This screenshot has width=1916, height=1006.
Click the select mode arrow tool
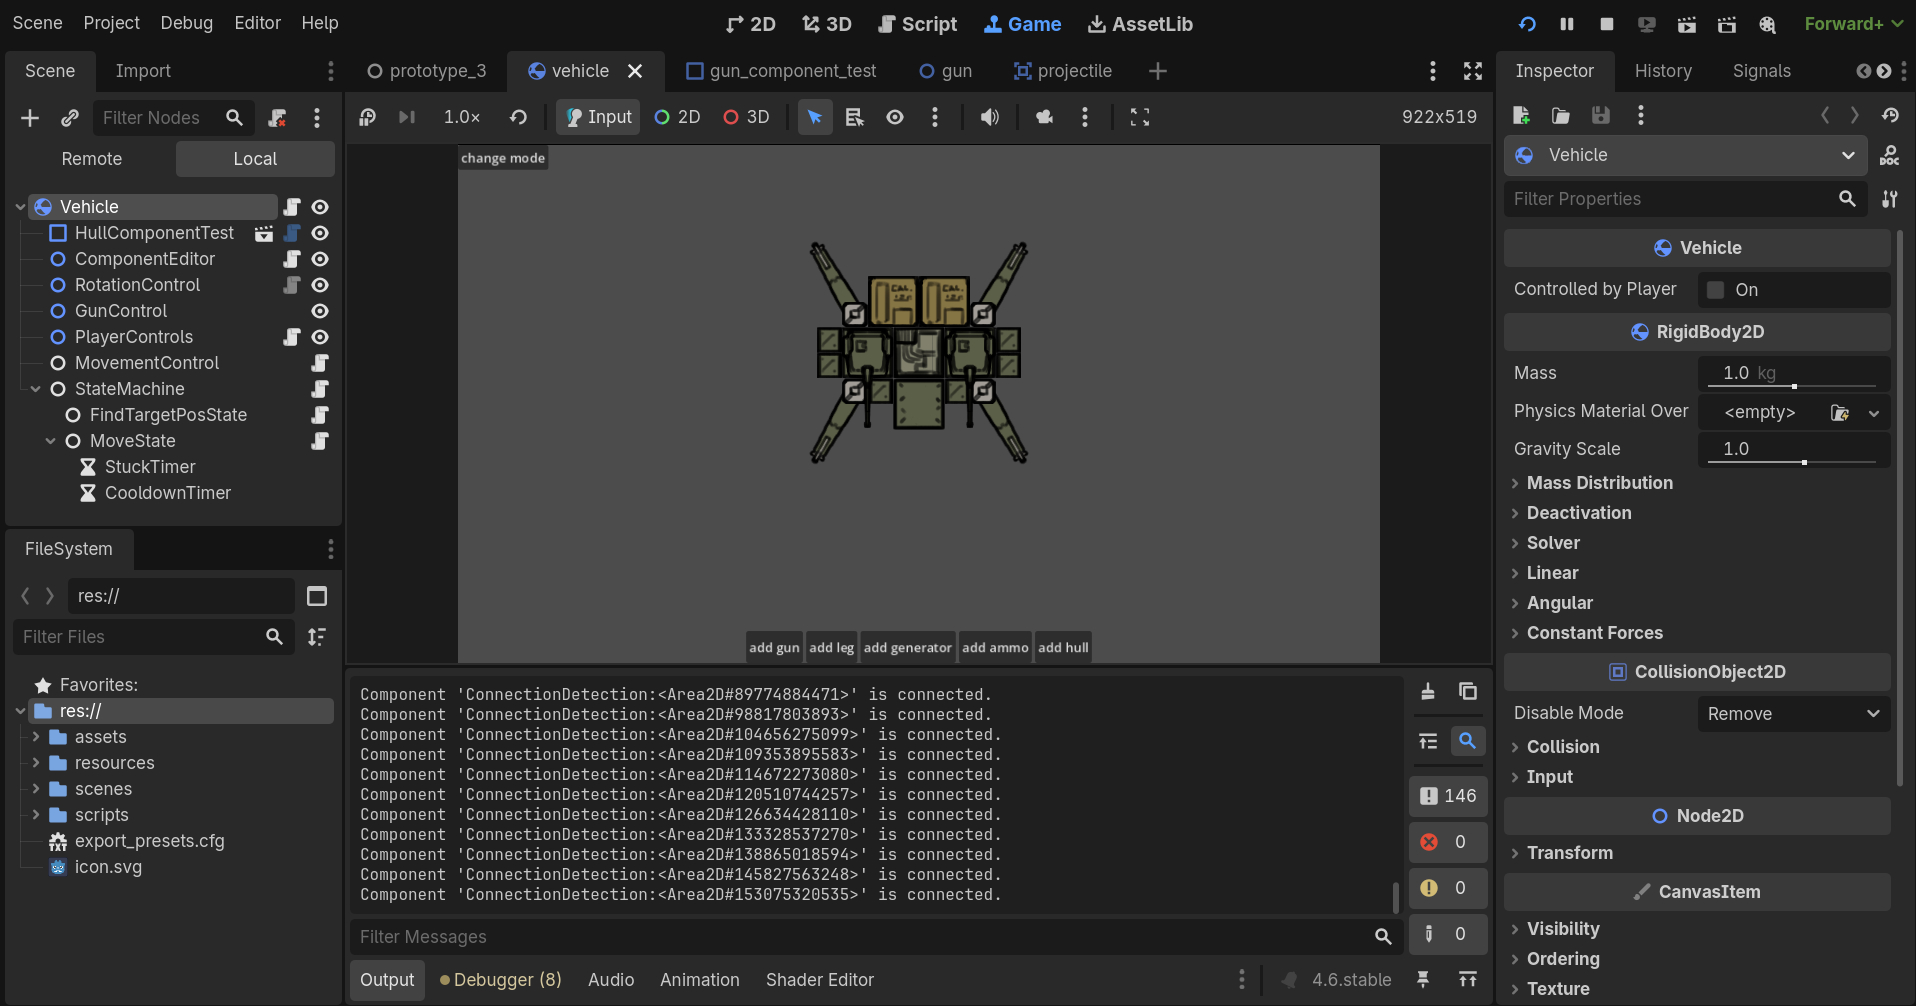coord(815,117)
